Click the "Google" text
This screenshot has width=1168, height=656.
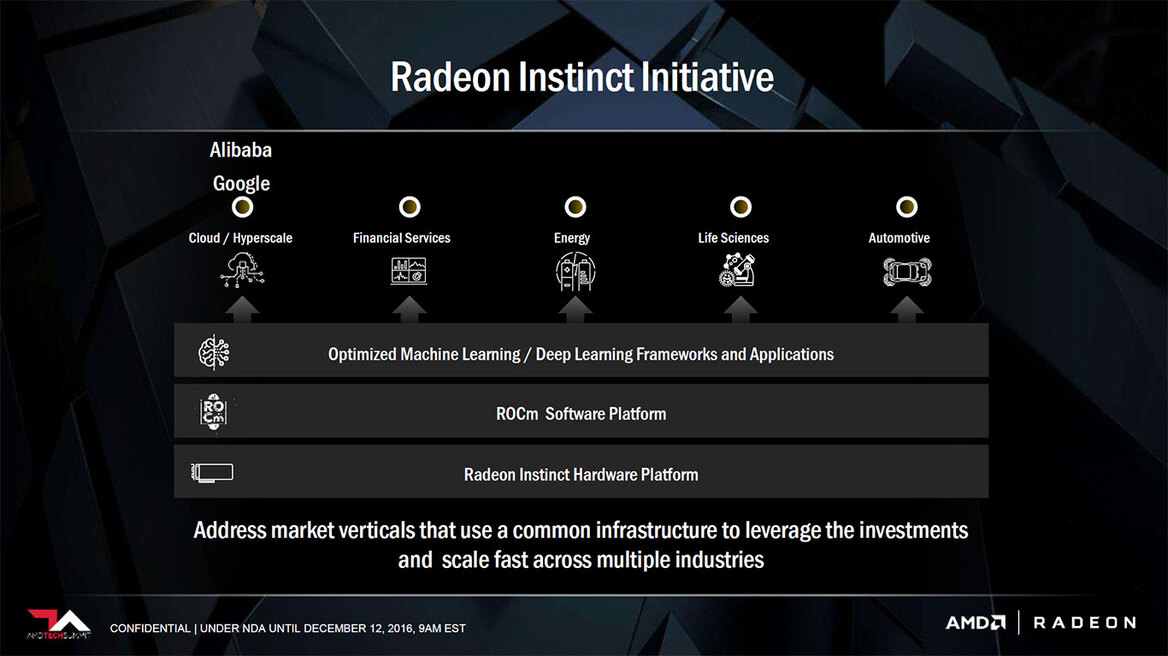click(241, 184)
